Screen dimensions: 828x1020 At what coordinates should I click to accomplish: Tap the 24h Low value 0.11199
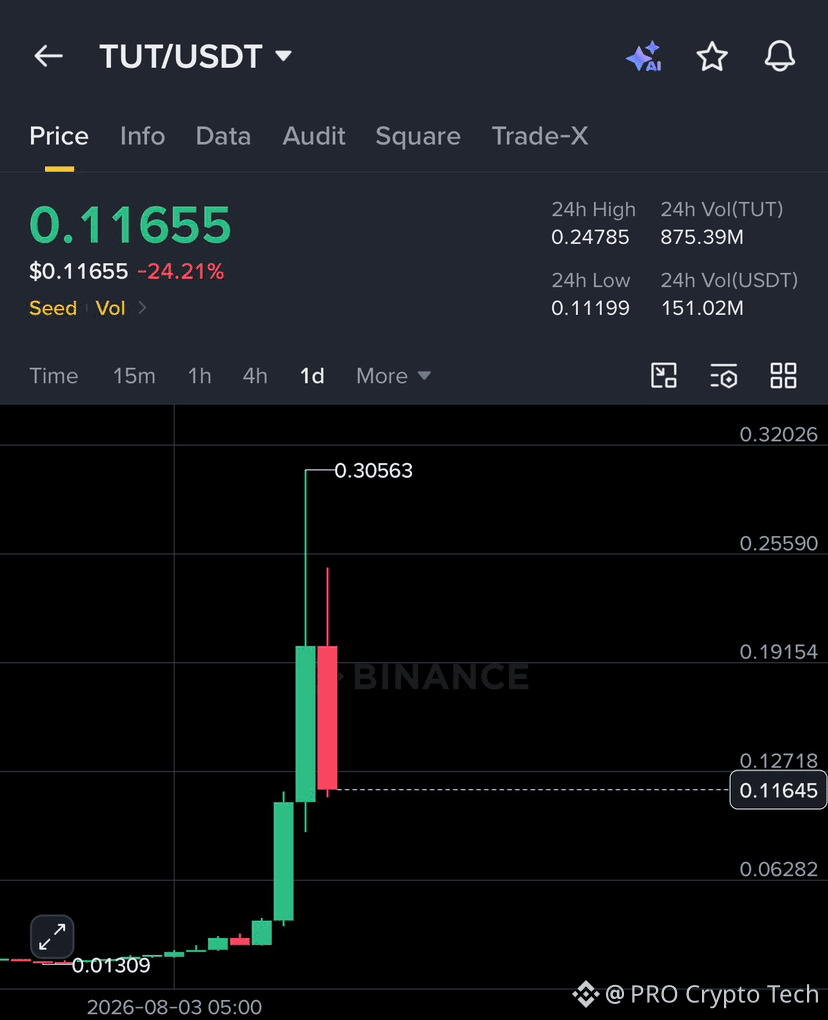590,308
